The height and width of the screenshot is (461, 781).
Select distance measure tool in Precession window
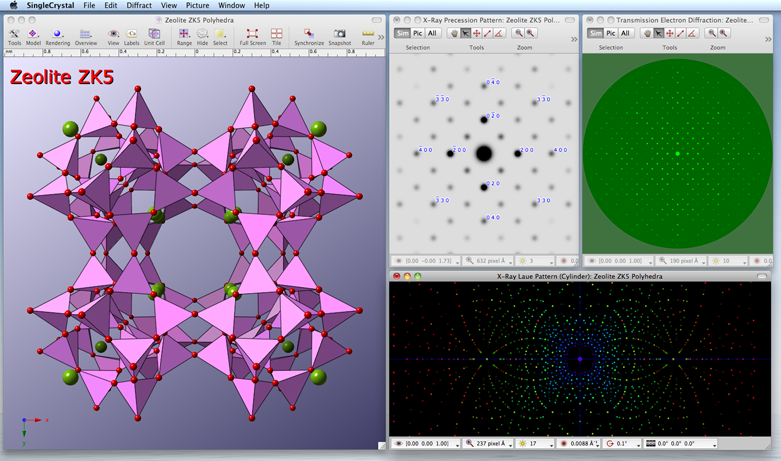(x=488, y=33)
